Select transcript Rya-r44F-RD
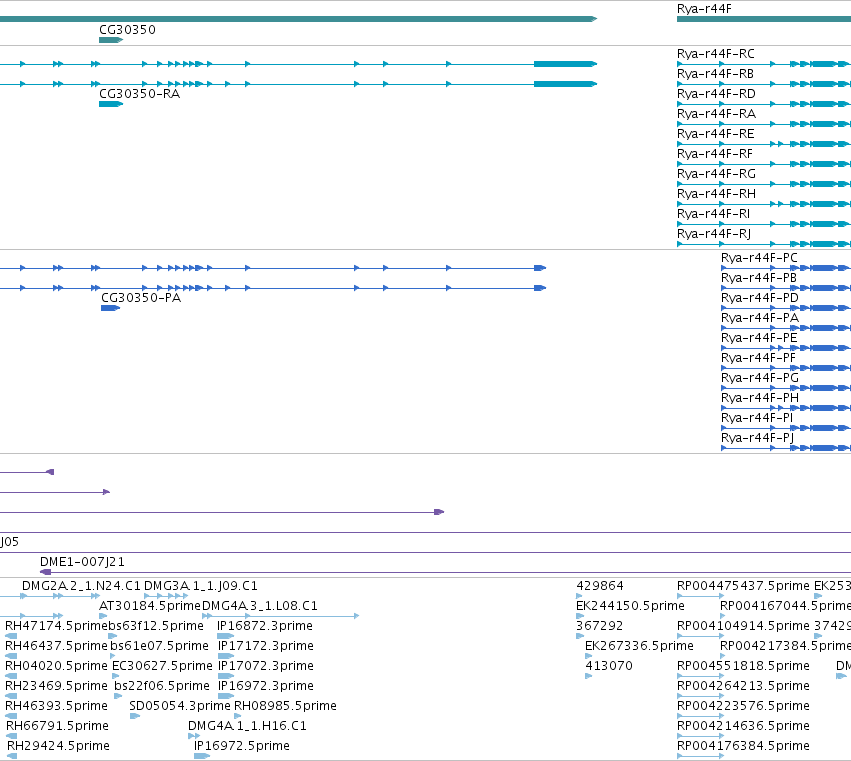This screenshot has height=761, width=851. pyautogui.click(x=716, y=93)
